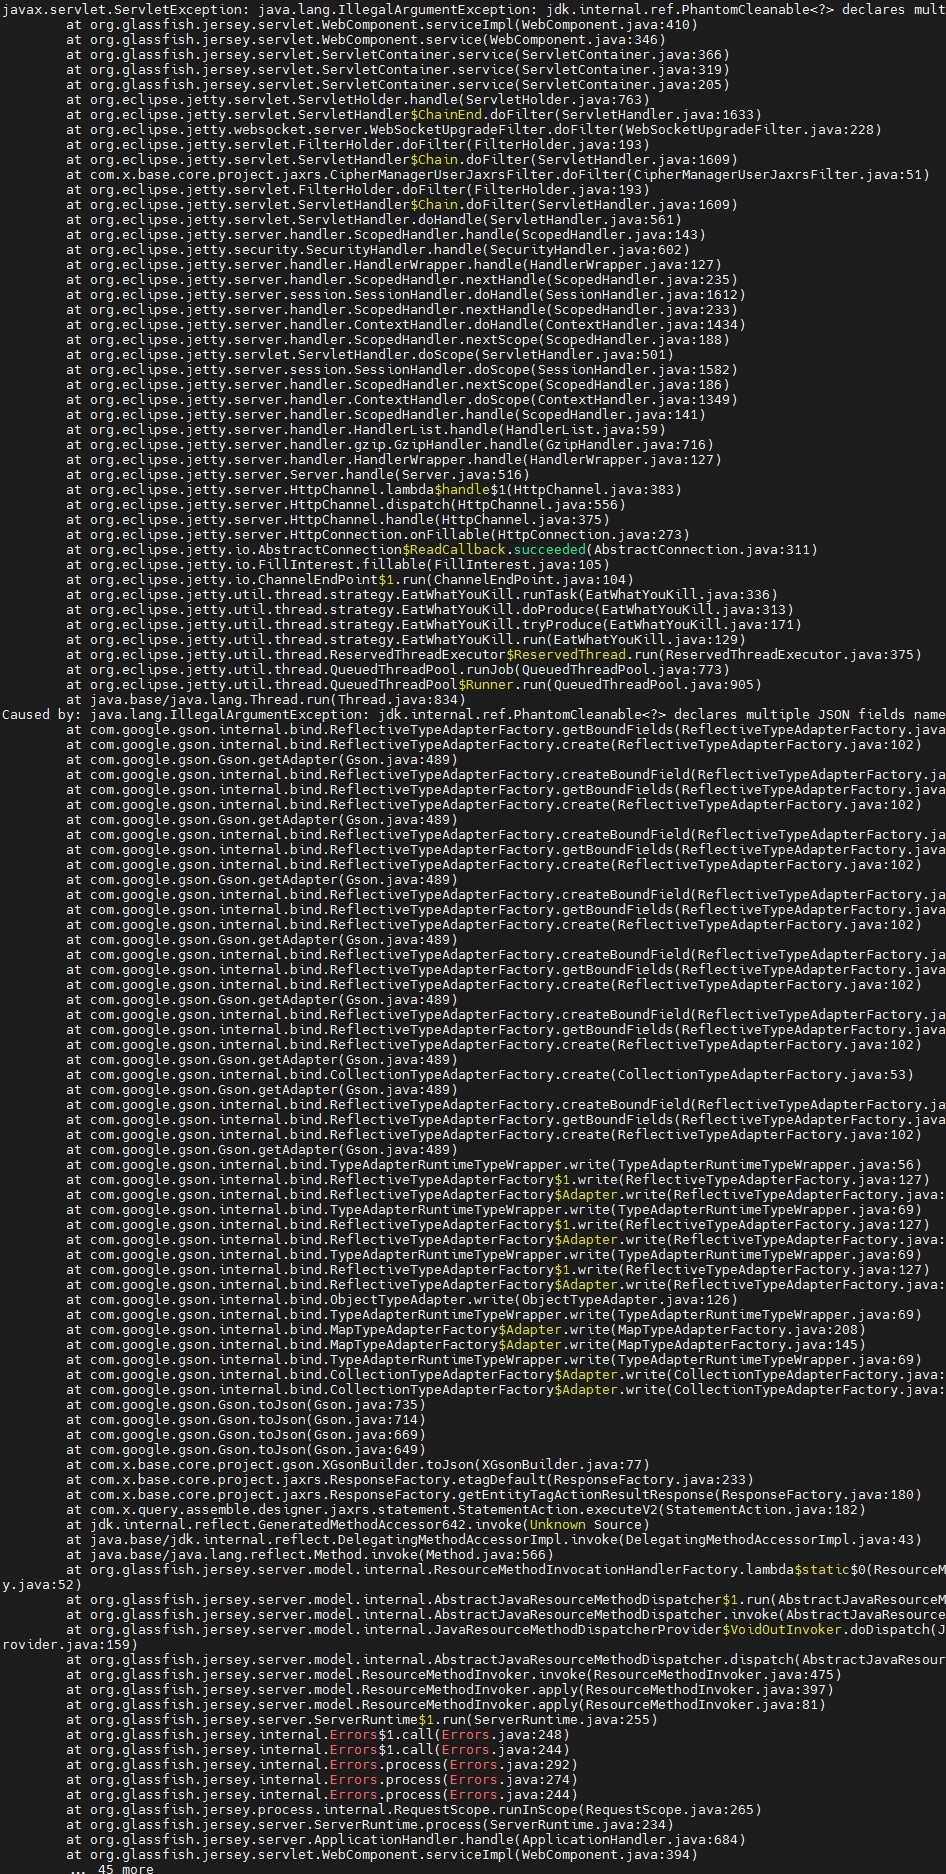The image size is (946, 1874).
Task: Click the ServletHandler$ChainEnd.doFilter line
Action: coord(414,114)
